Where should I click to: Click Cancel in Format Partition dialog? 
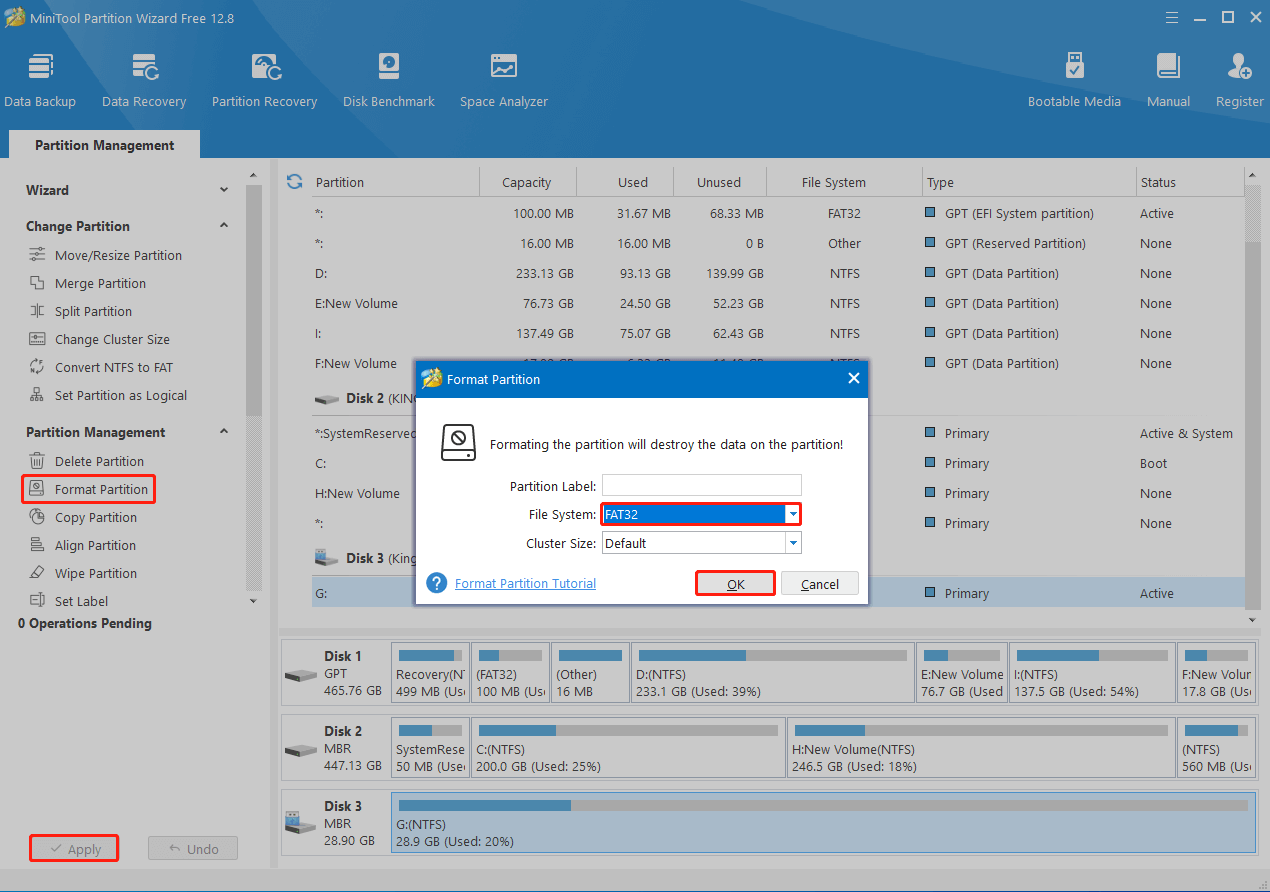[x=820, y=584]
